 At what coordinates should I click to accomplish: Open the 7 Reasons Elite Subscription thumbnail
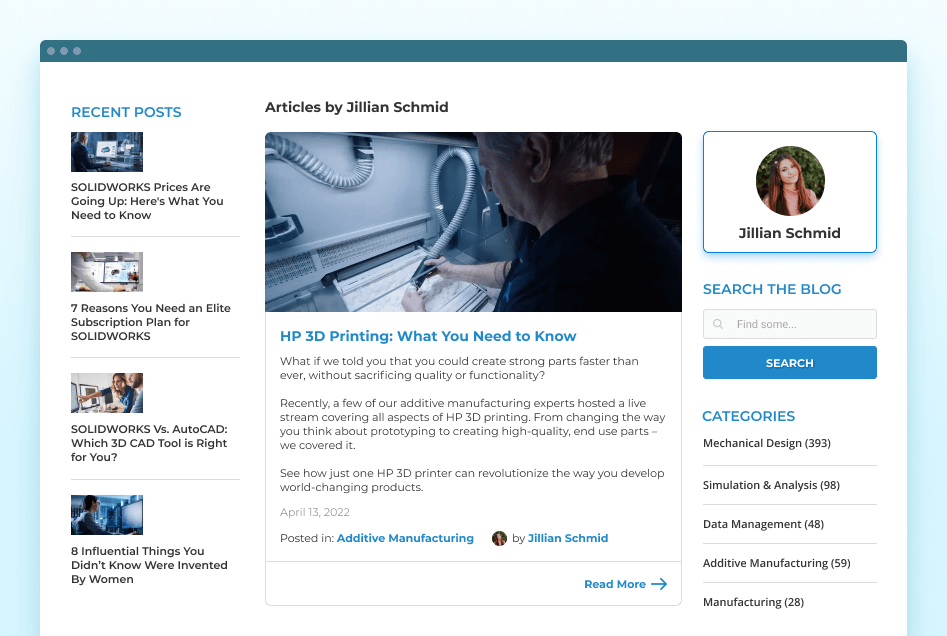[107, 272]
